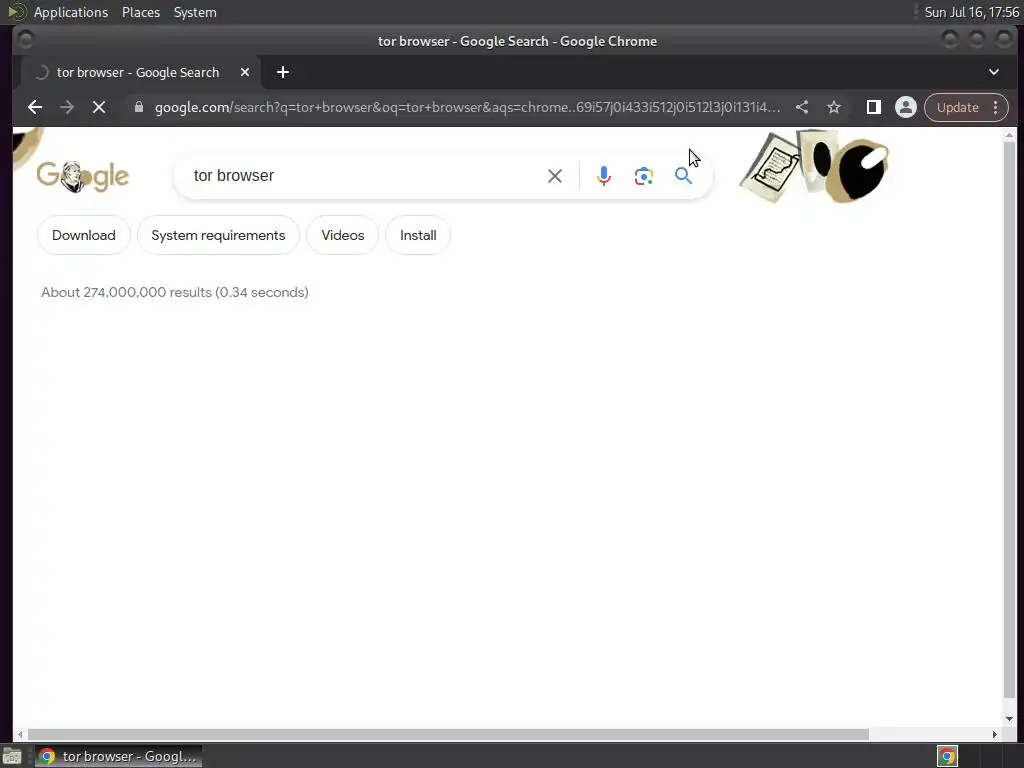1024x768 pixels.
Task: Click the horizontal scrollbar thumb
Action: tap(448, 735)
